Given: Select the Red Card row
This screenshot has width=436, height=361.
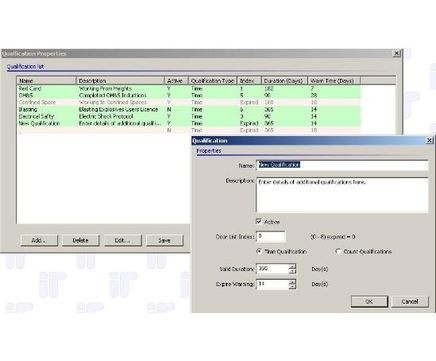Looking at the screenshot, I should point(189,88).
